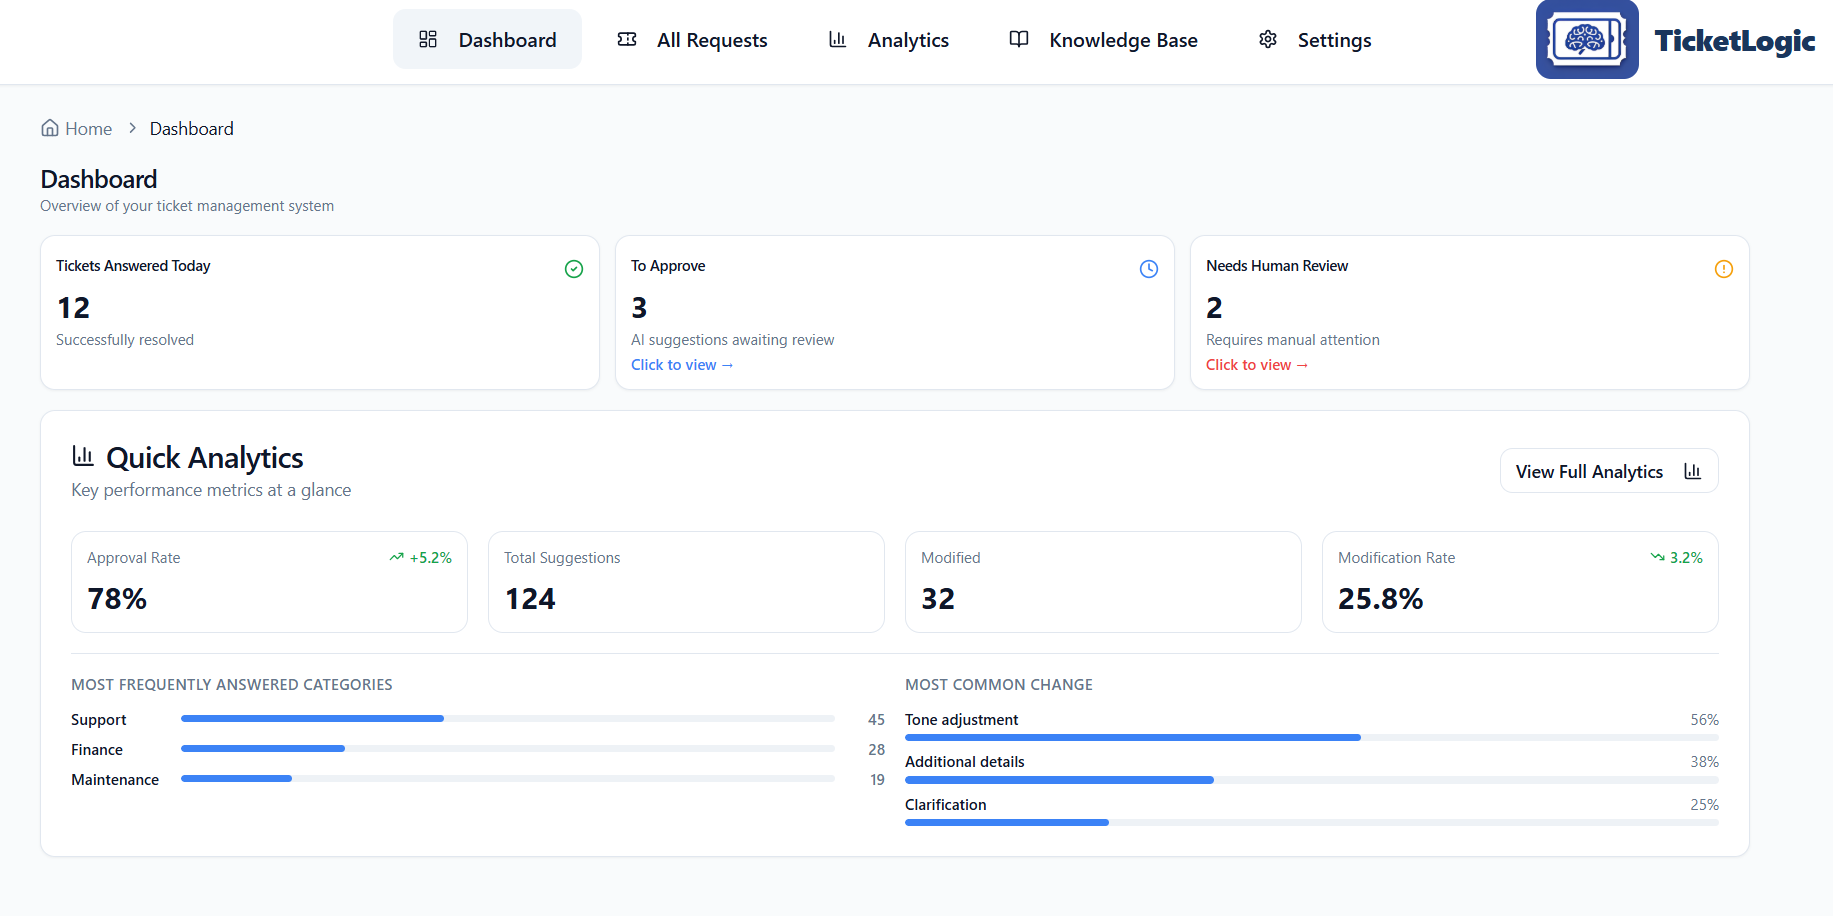Click the gear icon next to Settings

click(1268, 40)
